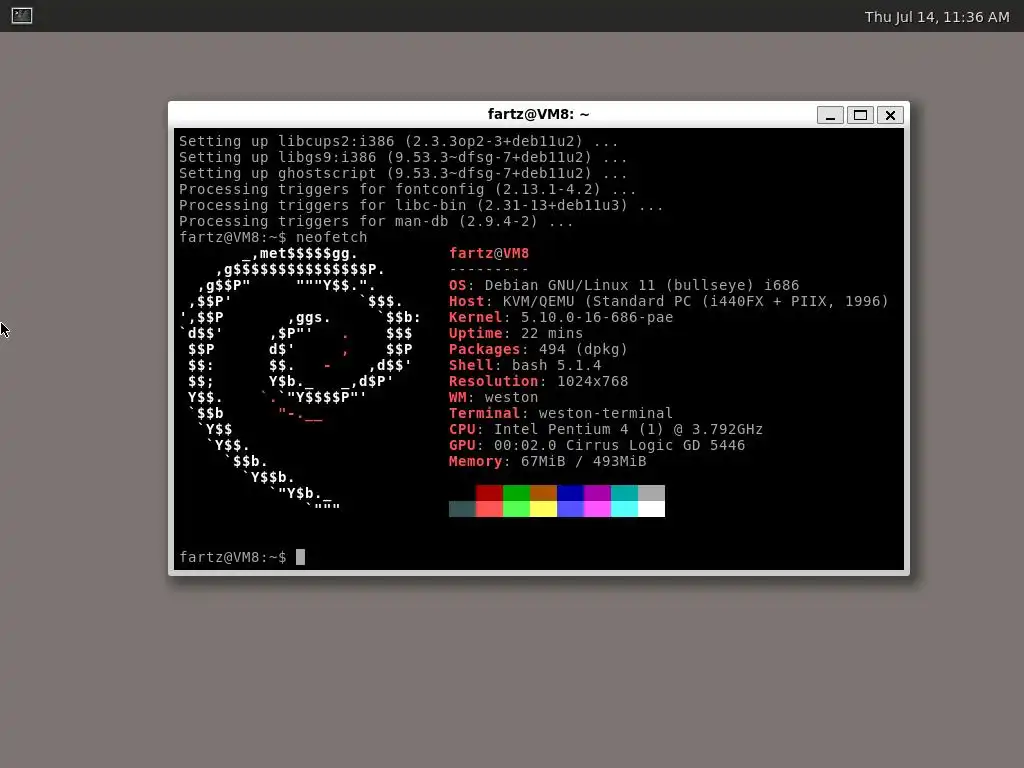Click the yellow color block in bottom row
1024x768 pixels.
pyautogui.click(x=543, y=509)
